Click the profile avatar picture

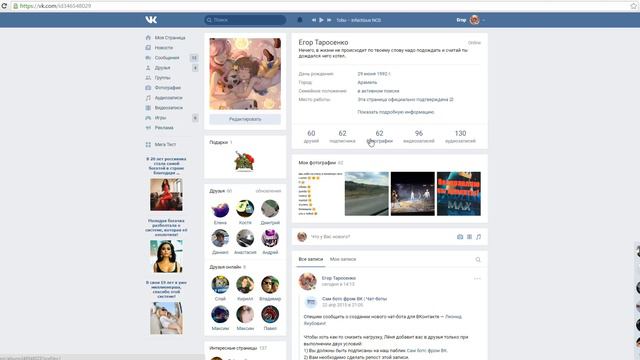click(x=245, y=74)
